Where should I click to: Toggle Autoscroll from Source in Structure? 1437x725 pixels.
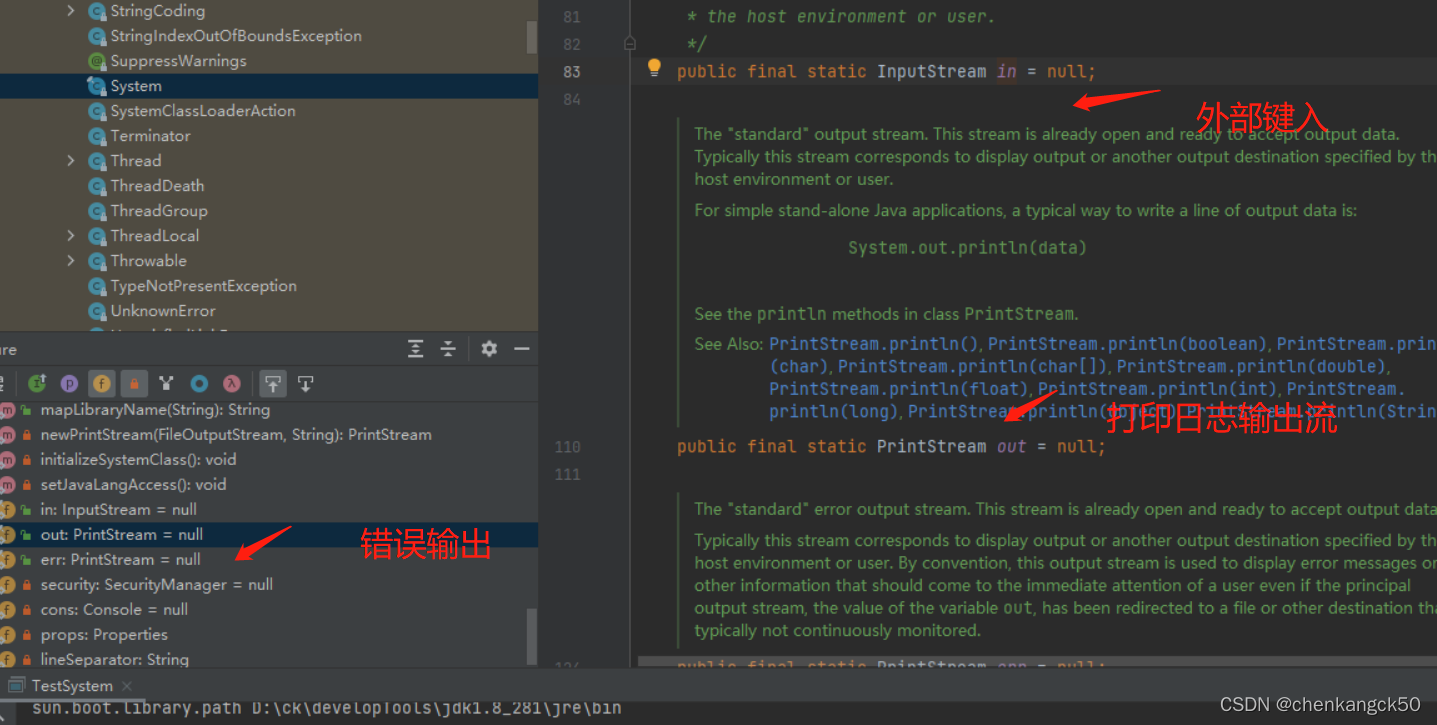pos(305,383)
